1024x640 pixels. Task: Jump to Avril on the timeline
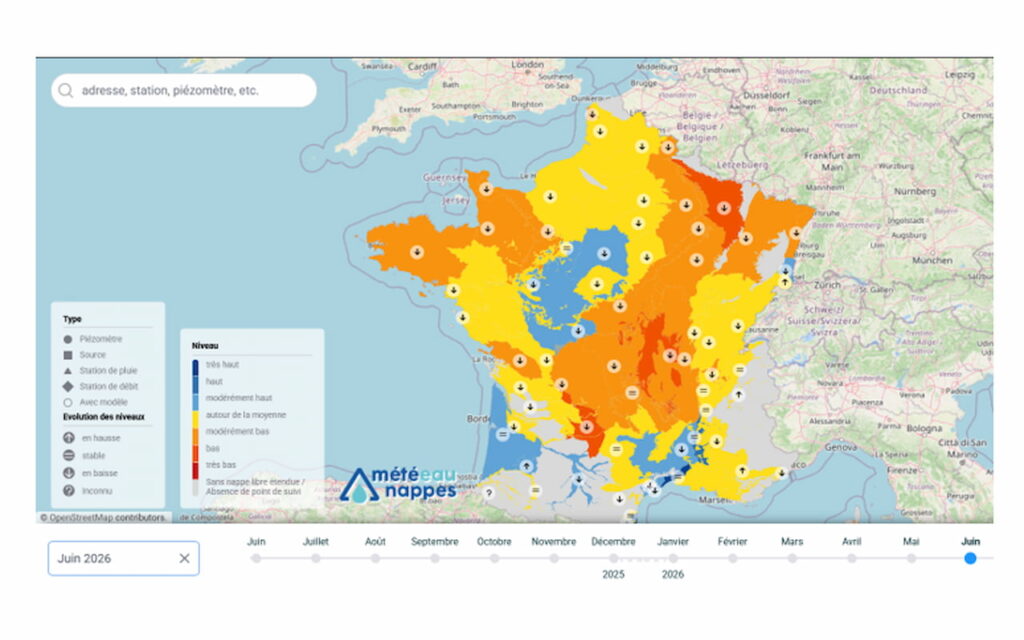click(852, 558)
